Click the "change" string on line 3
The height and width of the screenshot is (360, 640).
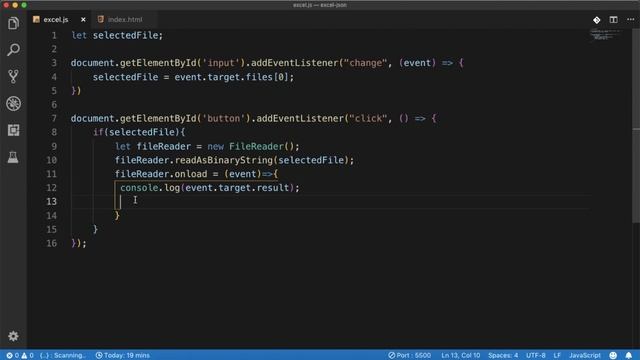tap(365, 63)
